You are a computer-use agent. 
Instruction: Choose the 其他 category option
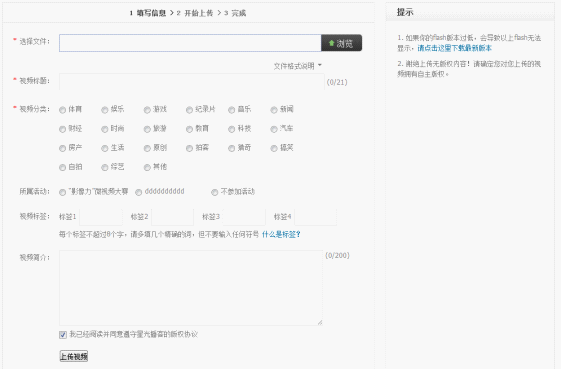click(147, 168)
